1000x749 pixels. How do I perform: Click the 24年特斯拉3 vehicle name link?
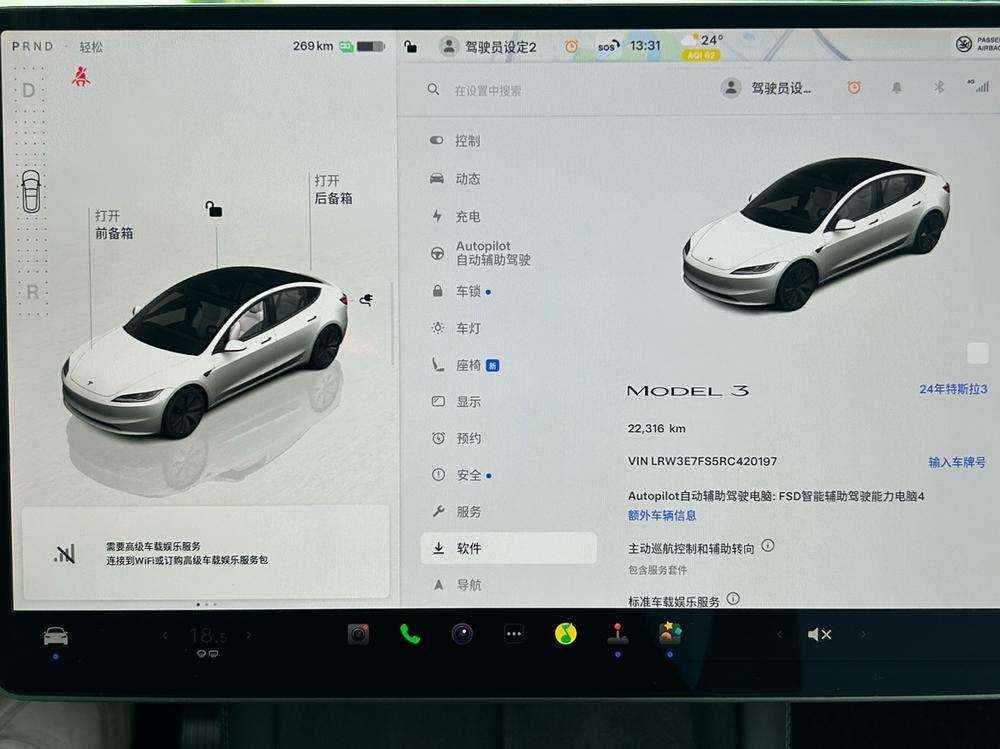[x=953, y=389]
